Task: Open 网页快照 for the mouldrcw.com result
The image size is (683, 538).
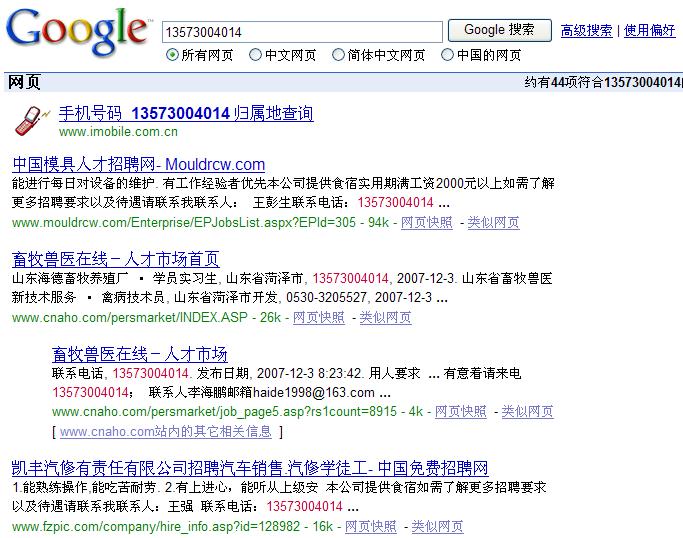Action: tap(426, 222)
